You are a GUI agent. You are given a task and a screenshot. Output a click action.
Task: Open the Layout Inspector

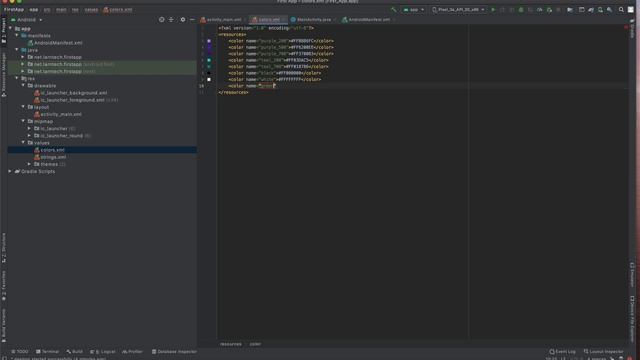coord(604,351)
